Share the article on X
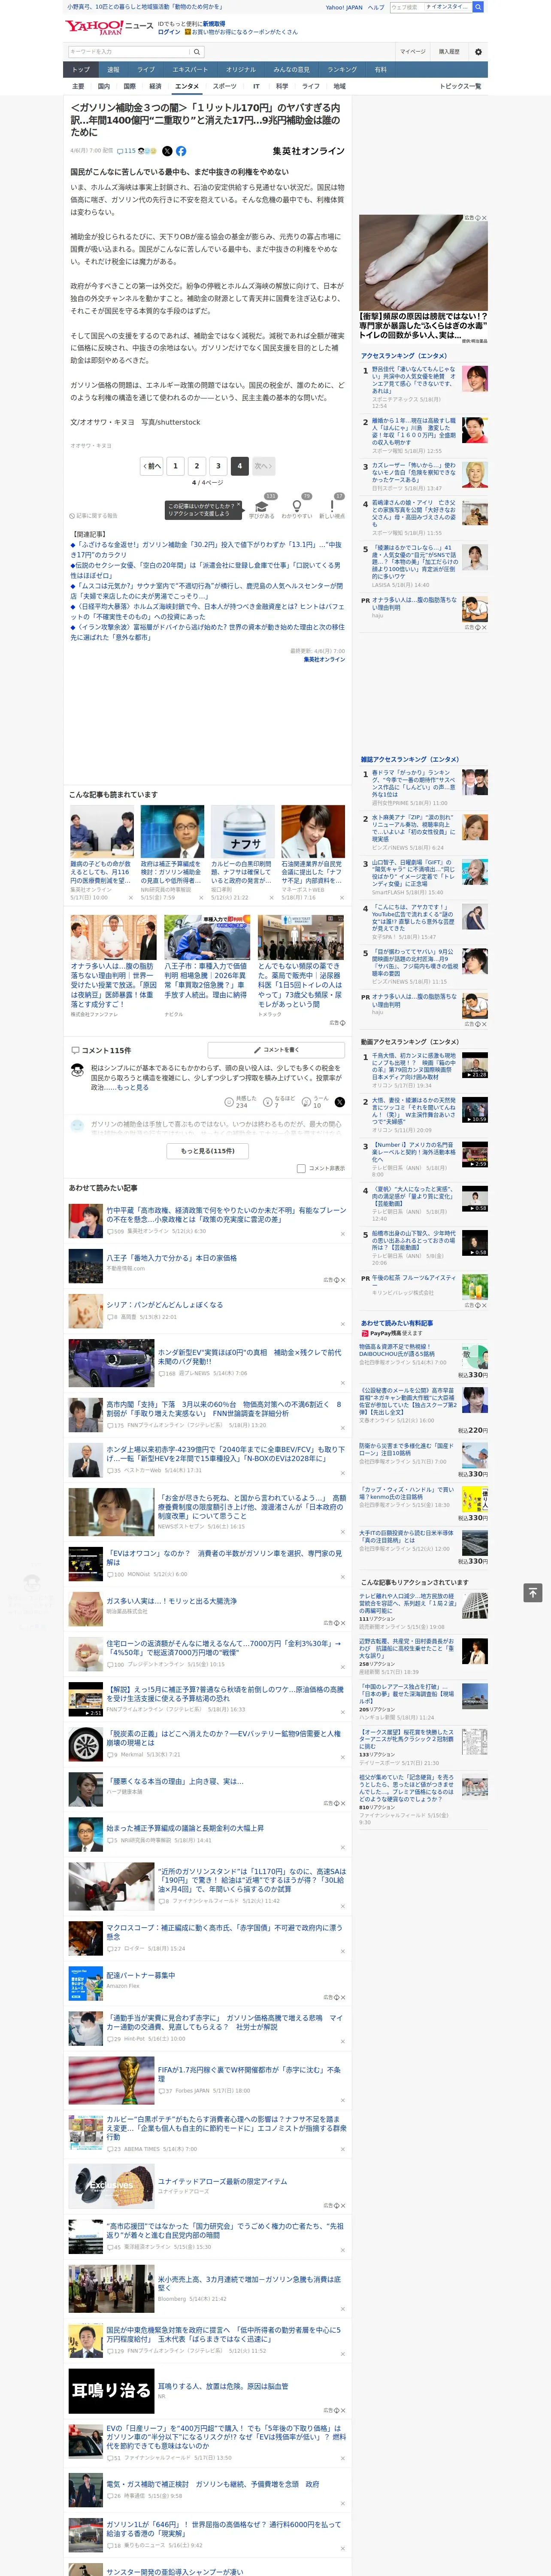 167,151
